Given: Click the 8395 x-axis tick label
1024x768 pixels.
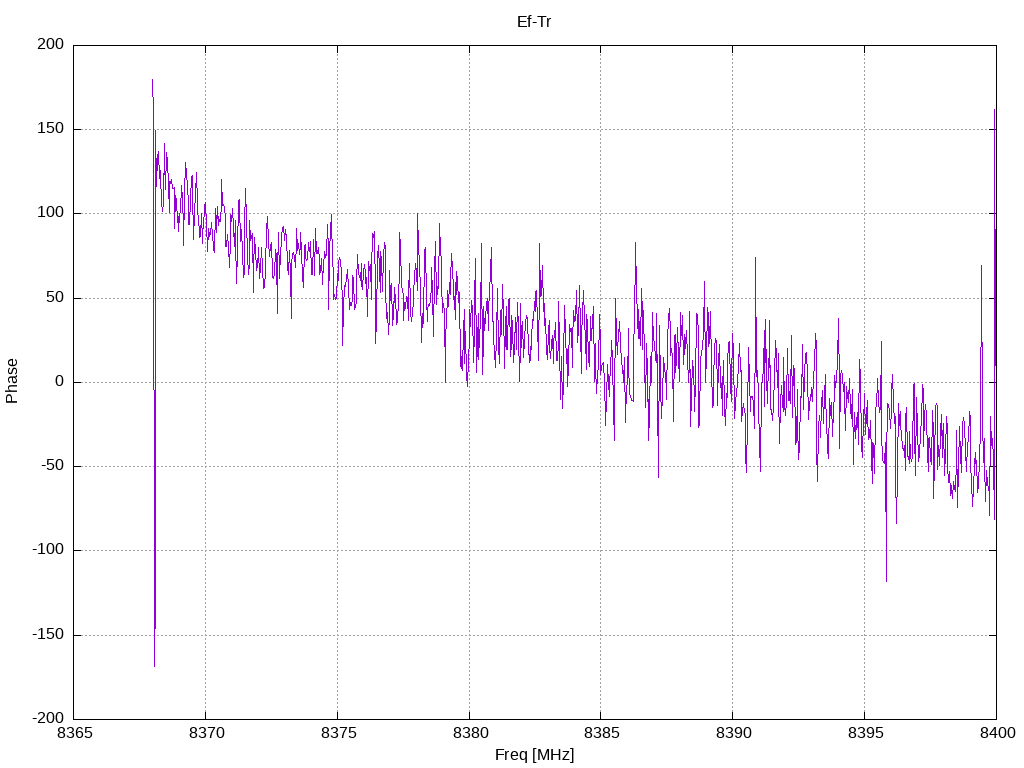Looking at the screenshot, I should pyautogui.click(x=865, y=733).
